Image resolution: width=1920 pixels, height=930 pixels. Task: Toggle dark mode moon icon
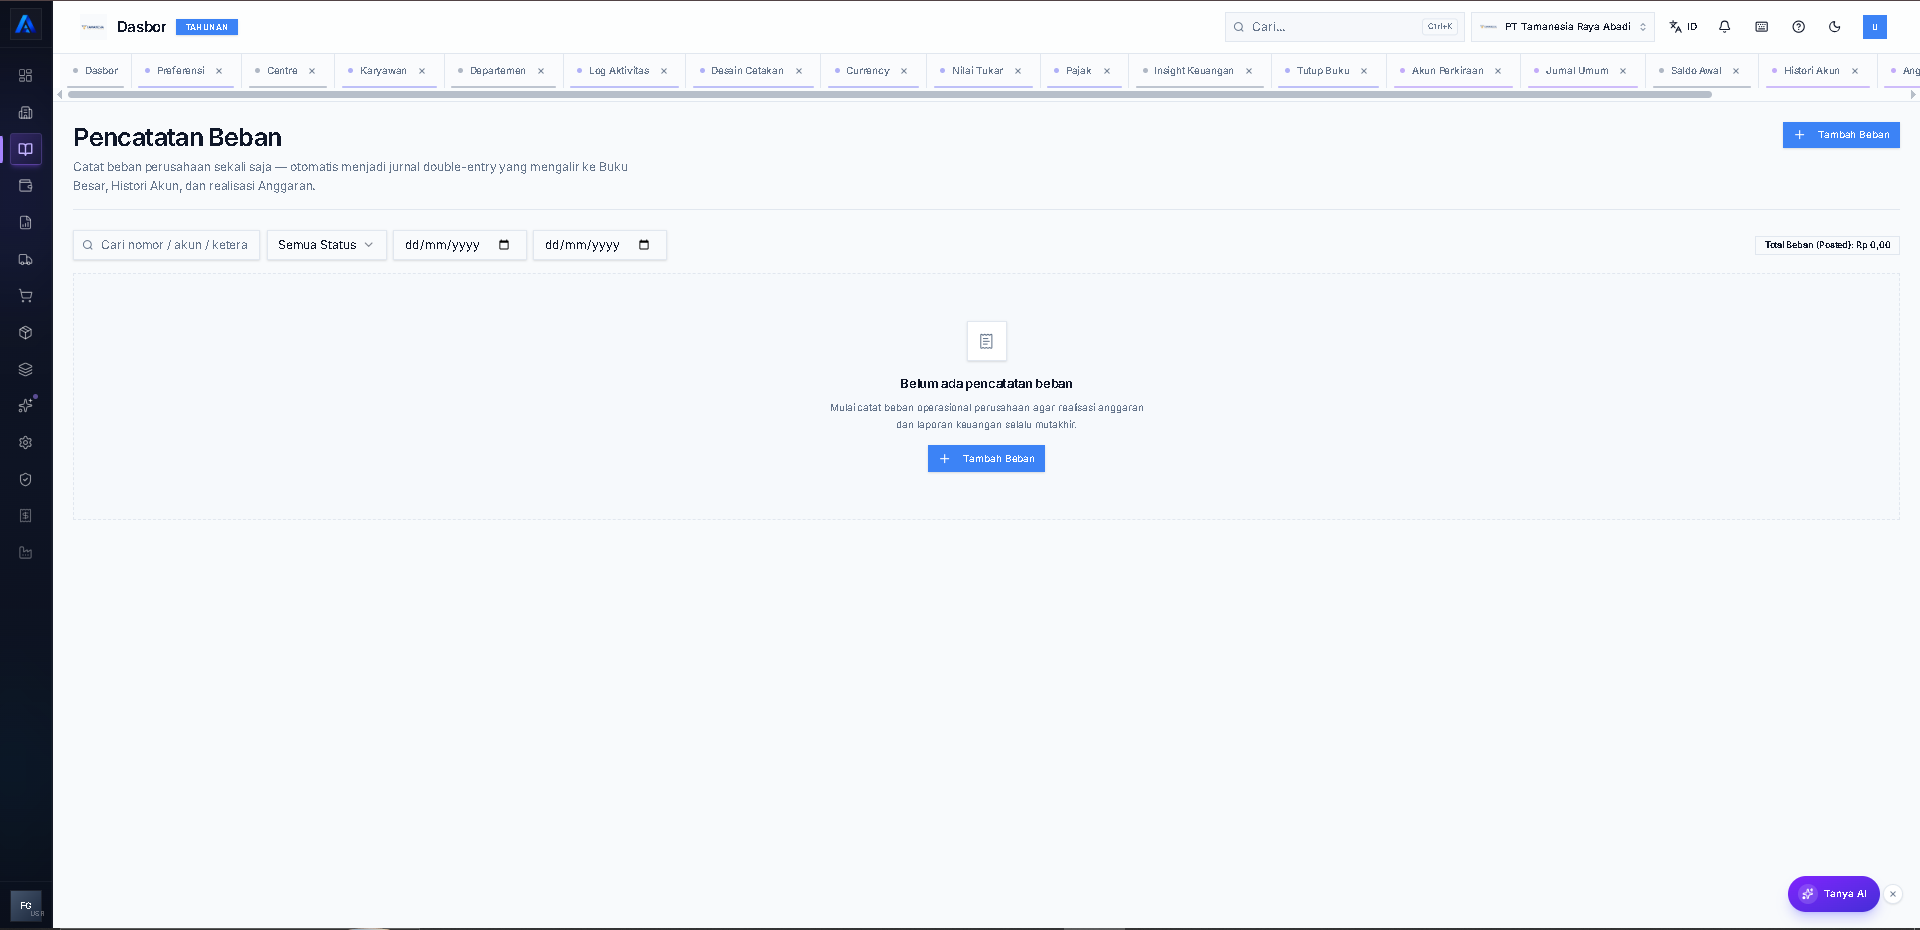[1834, 27]
